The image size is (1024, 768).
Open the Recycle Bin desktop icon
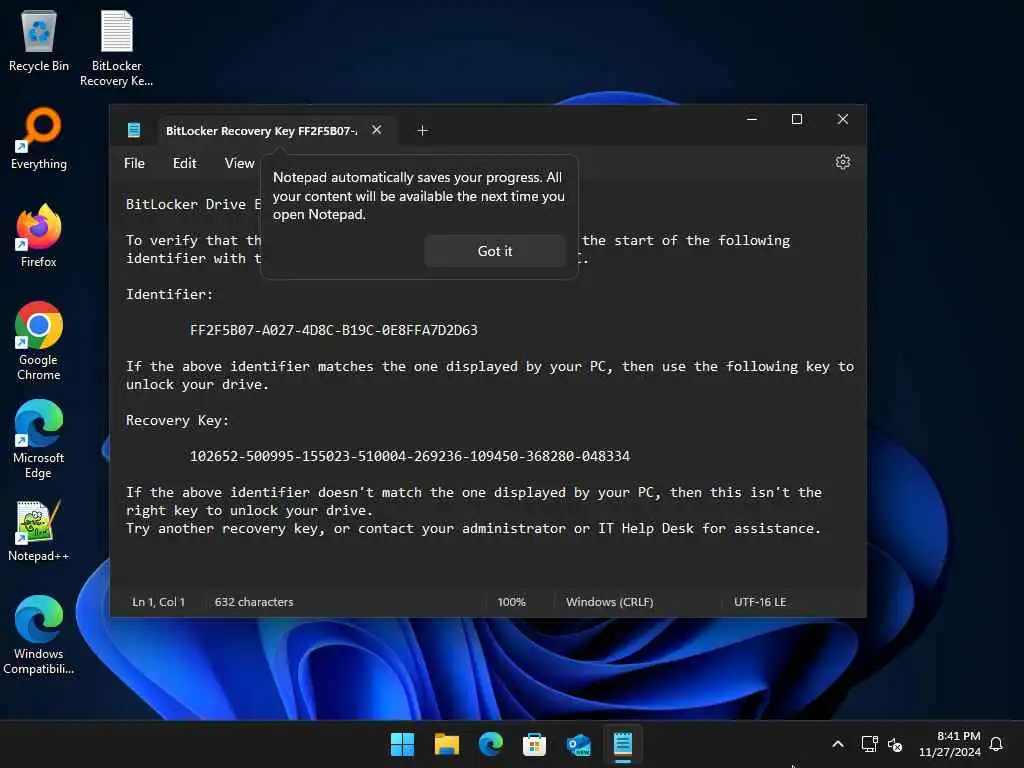[39, 41]
